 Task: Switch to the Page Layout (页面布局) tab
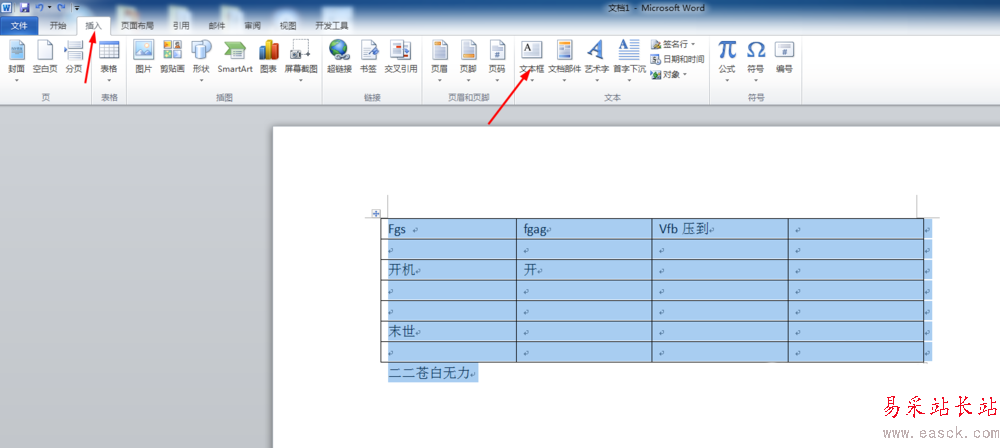[x=137, y=26]
